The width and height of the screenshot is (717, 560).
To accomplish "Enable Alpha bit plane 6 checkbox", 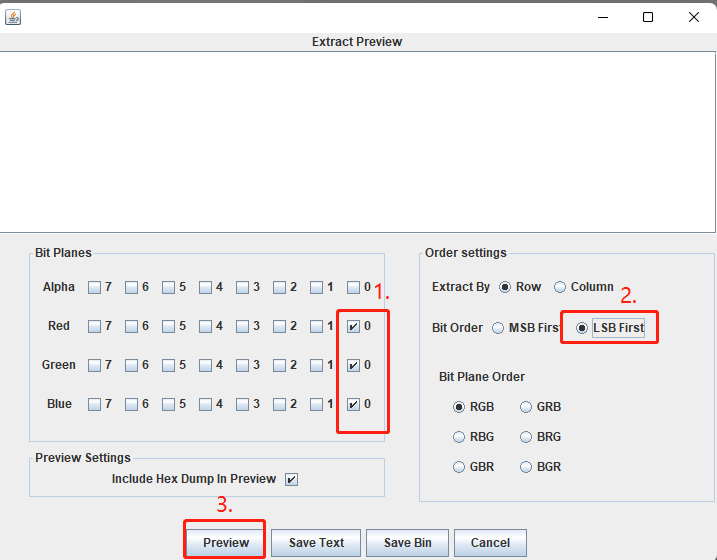I will point(132,288).
